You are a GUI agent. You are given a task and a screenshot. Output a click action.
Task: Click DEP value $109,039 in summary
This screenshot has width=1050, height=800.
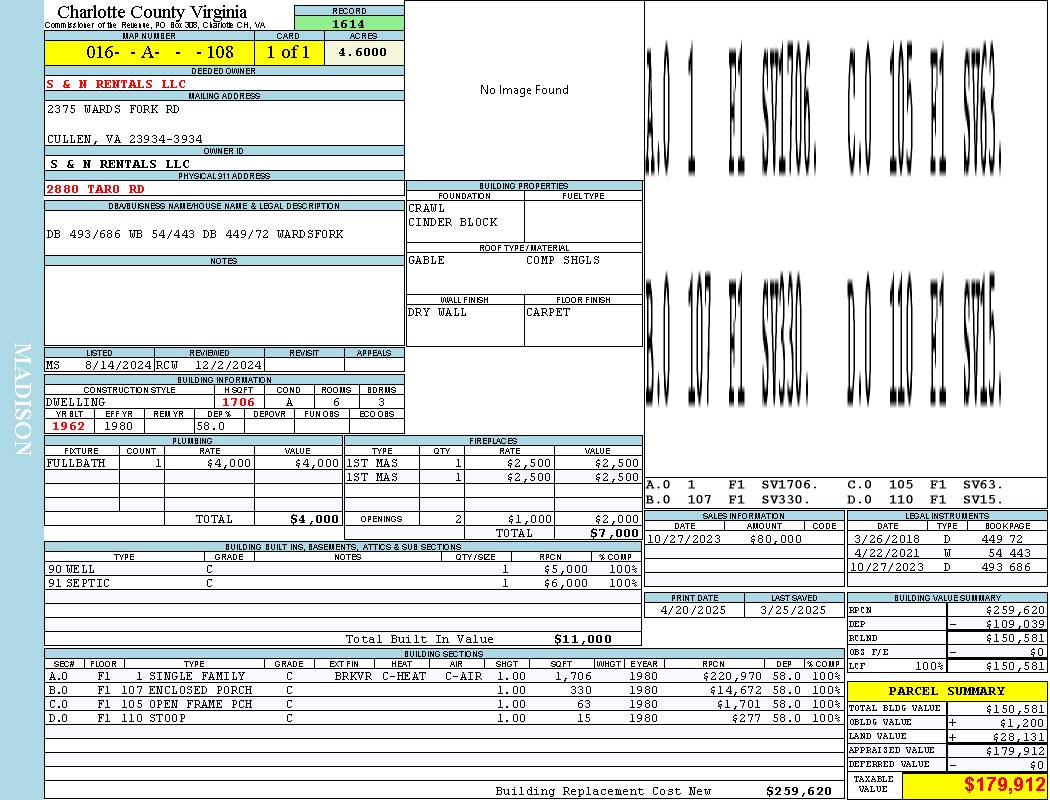(x=1015, y=624)
